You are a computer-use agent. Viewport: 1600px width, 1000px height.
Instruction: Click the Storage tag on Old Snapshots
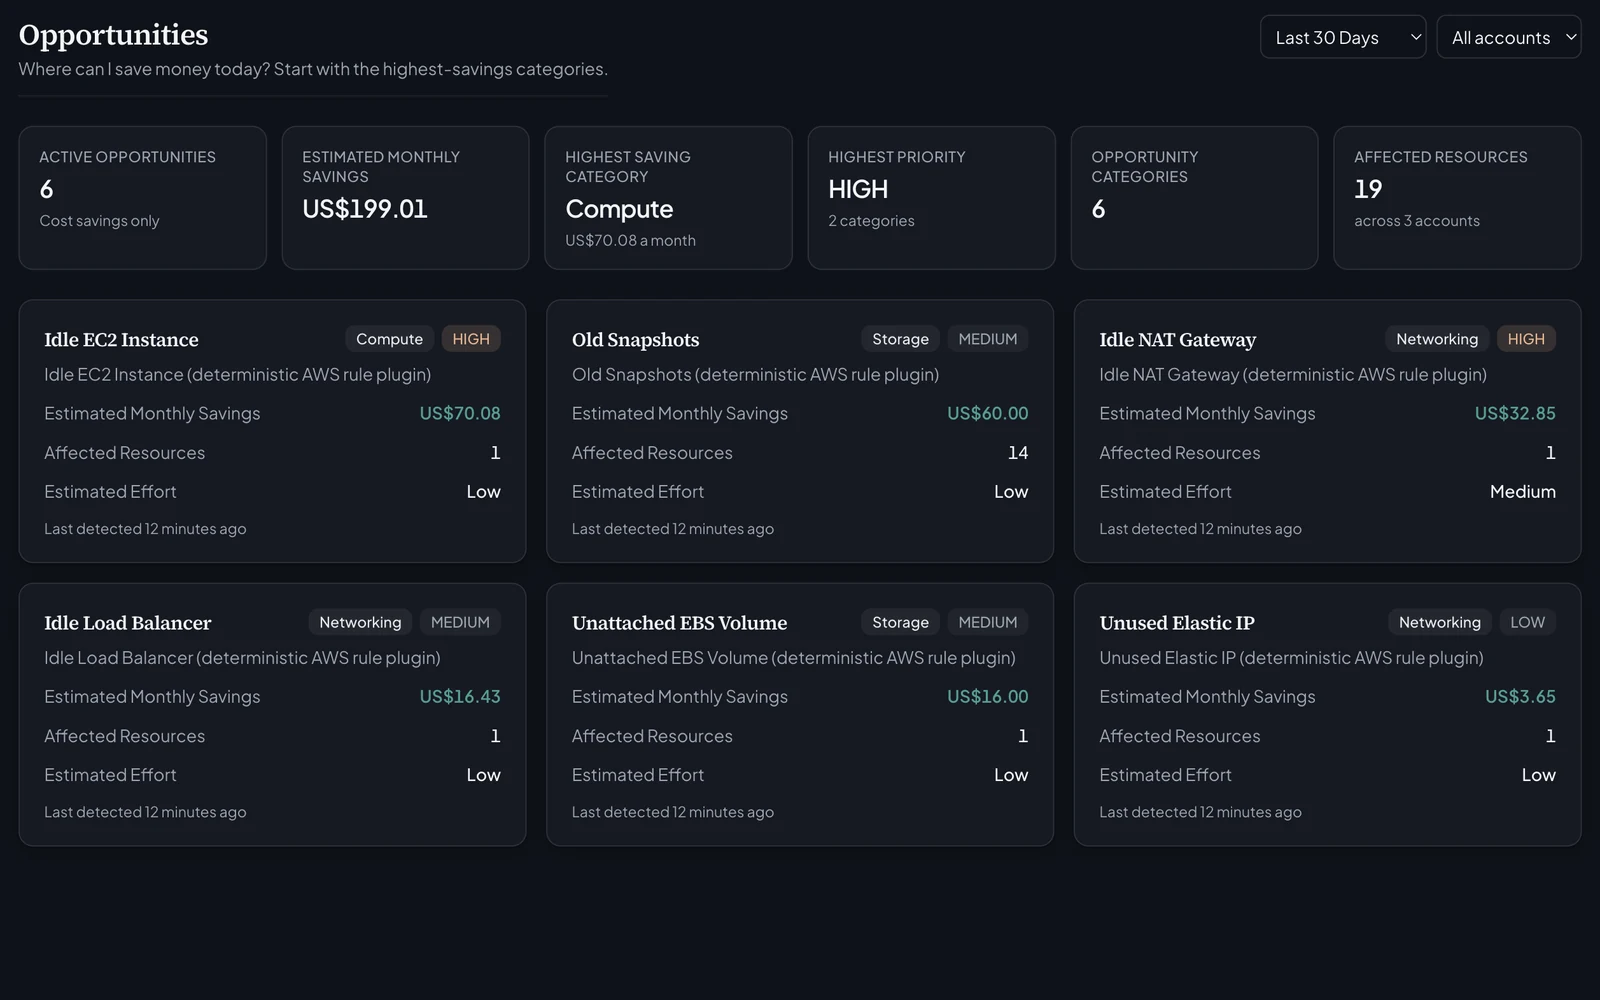pyautogui.click(x=900, y=339)
